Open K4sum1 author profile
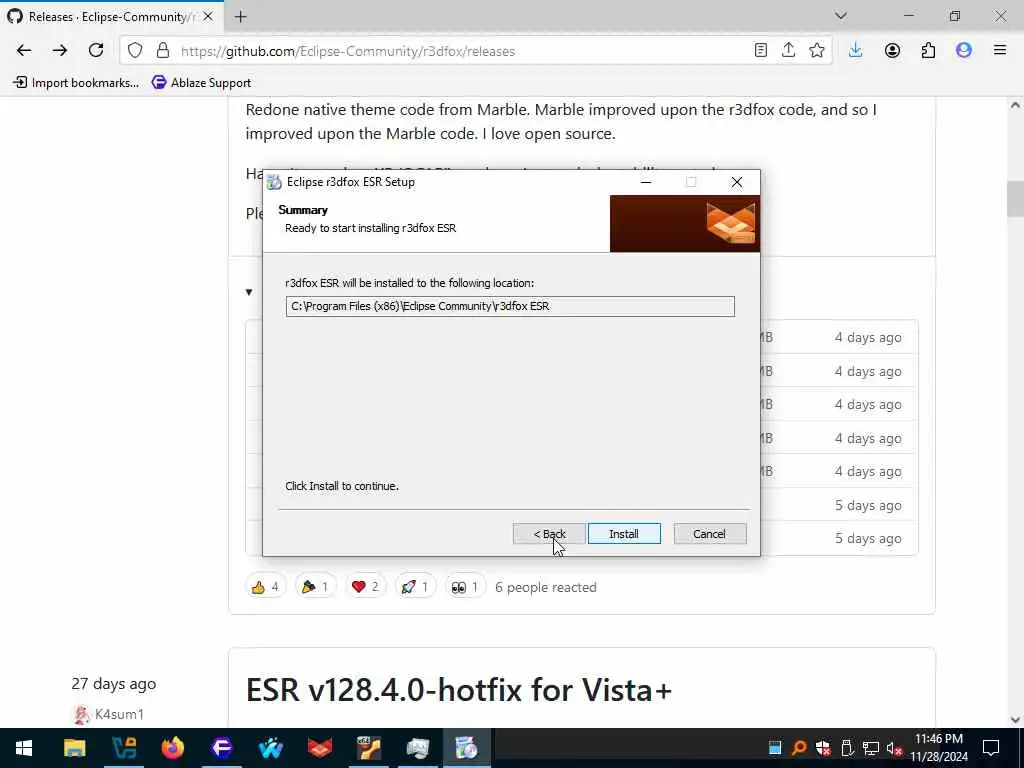This screenshot has width=1024, height=768. tap(119, 714)
